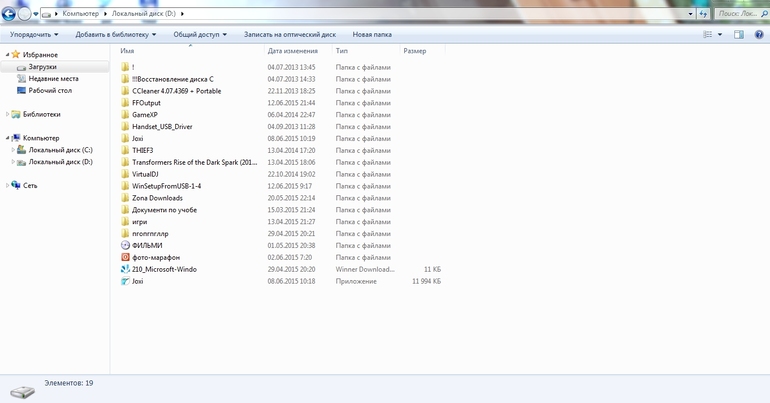The height and width of the screenshot is (403, 770).
Task: Open Недавние места in the sidebar
Action: (x=53, y=79)
